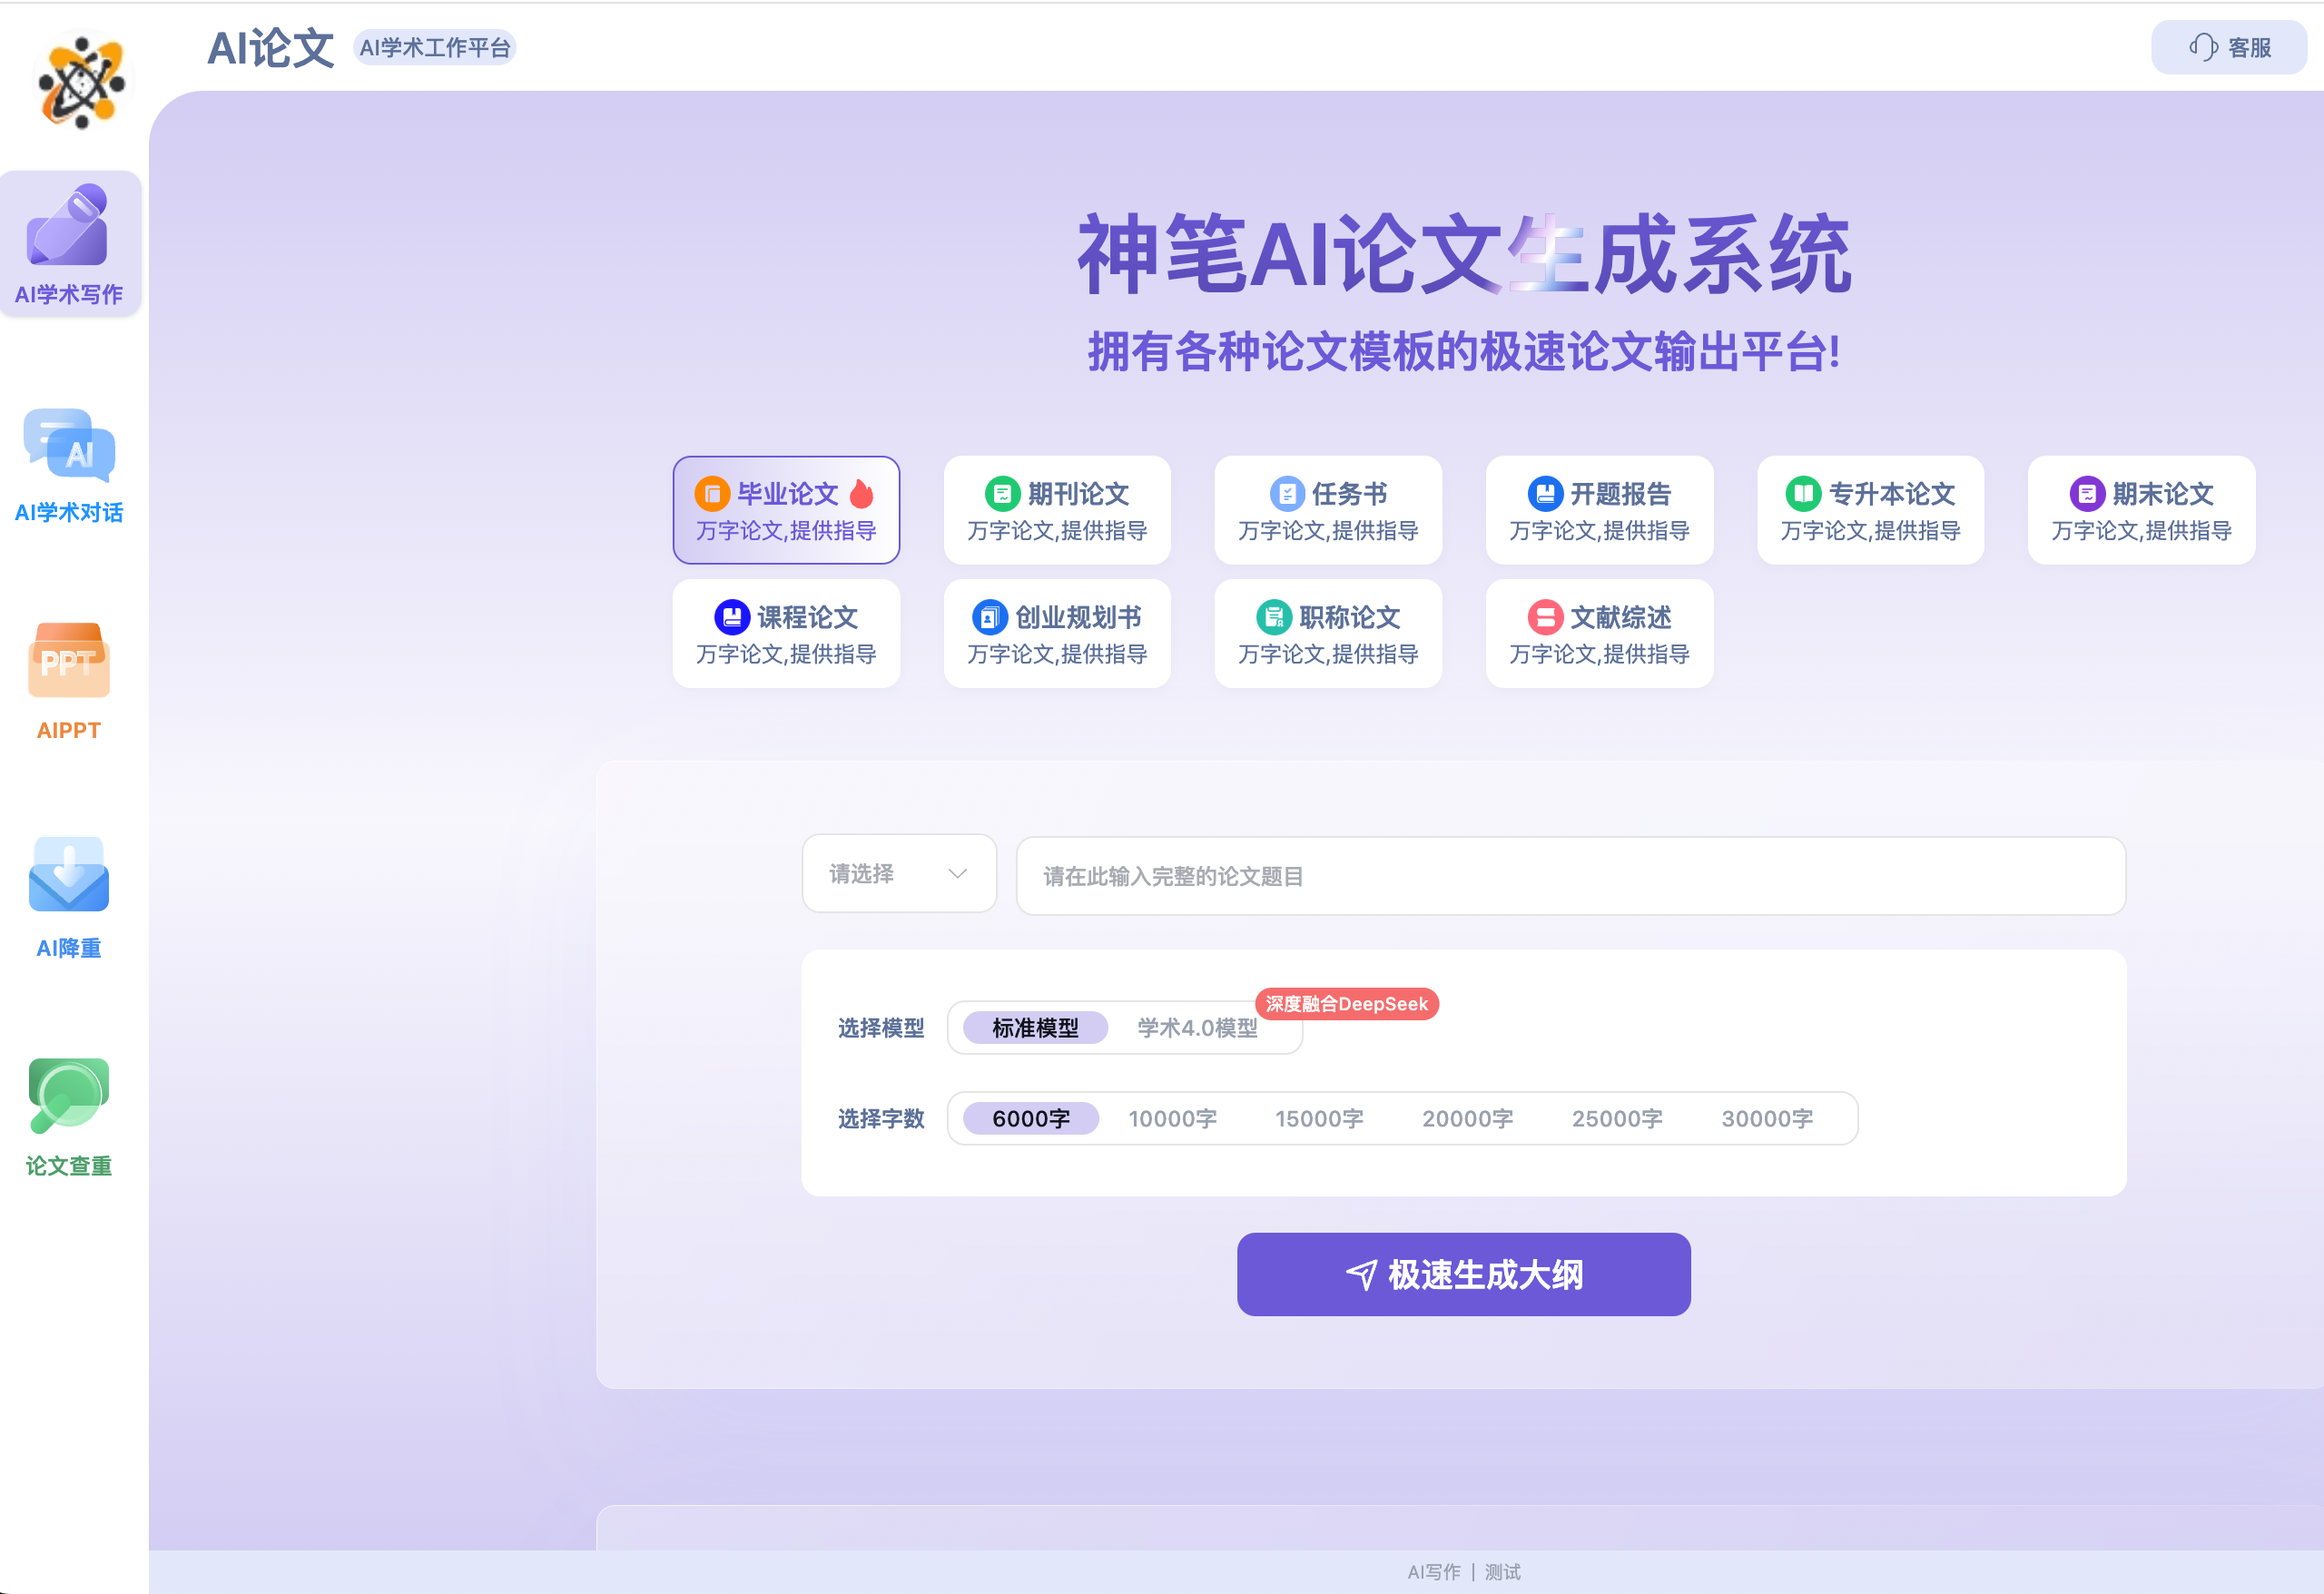Click the 深度融合DeepSeek badge
The image size is (2324, 1594).
[x=1346, y=1003]
